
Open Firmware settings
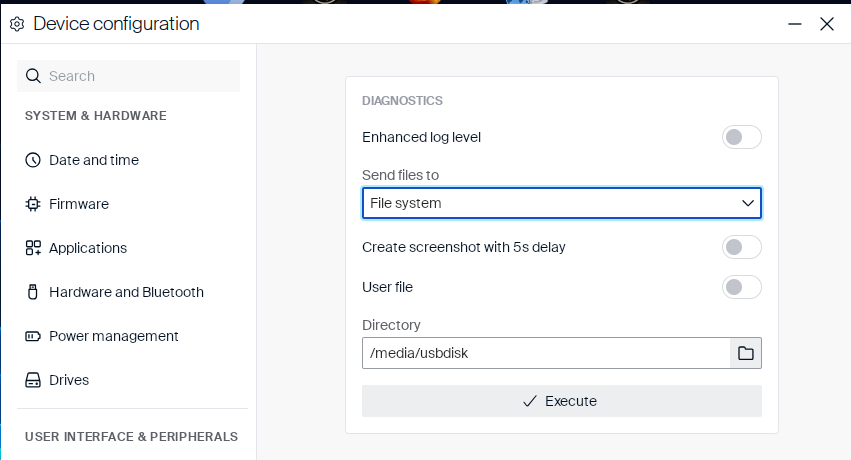pyautogui.click(x=79, y=204)
